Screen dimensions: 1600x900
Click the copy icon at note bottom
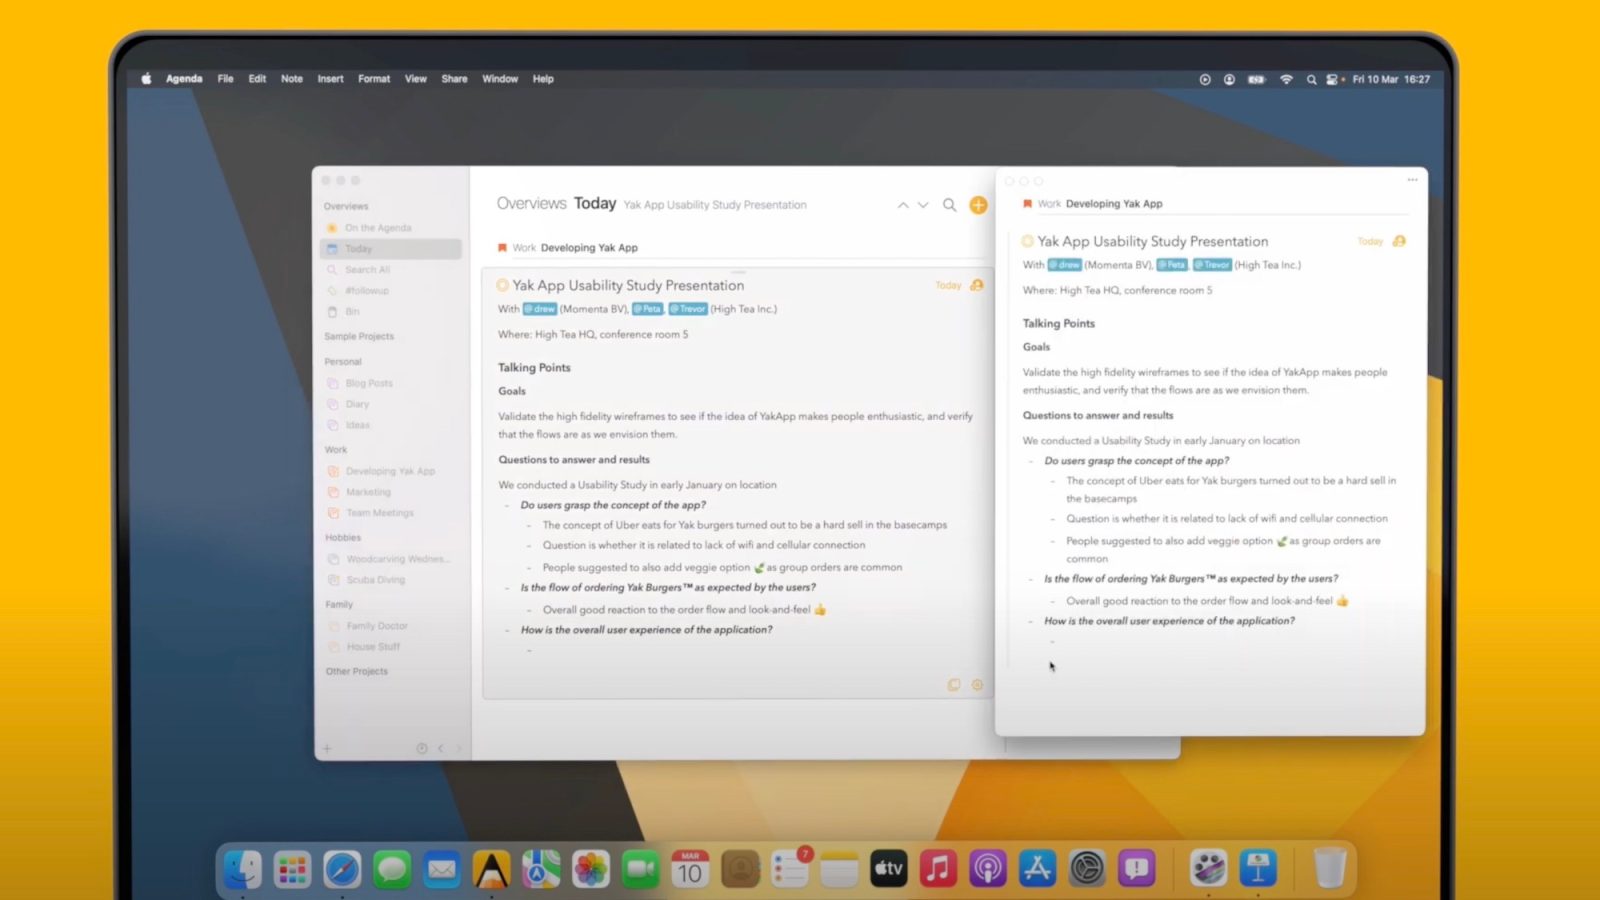[x=954, y=685]
